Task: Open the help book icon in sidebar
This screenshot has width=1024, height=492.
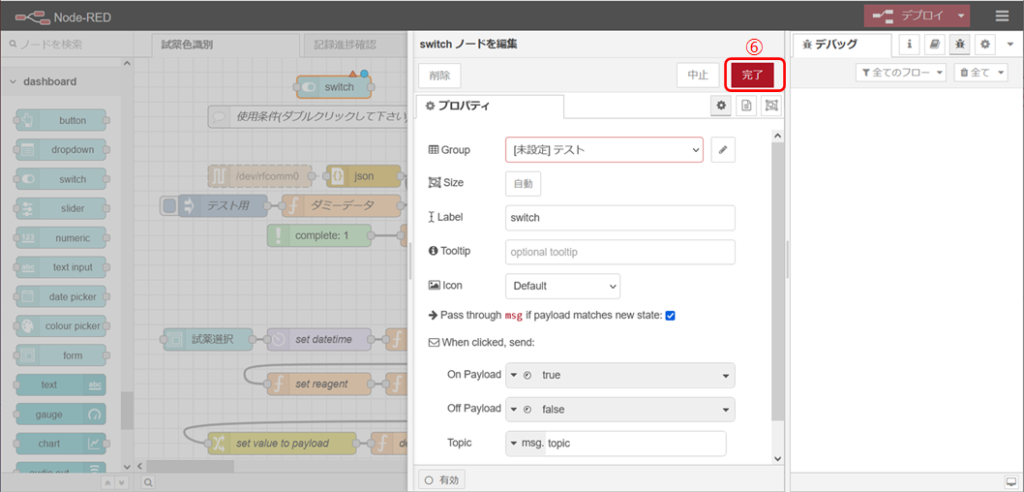Action: (x=934, y=45)
